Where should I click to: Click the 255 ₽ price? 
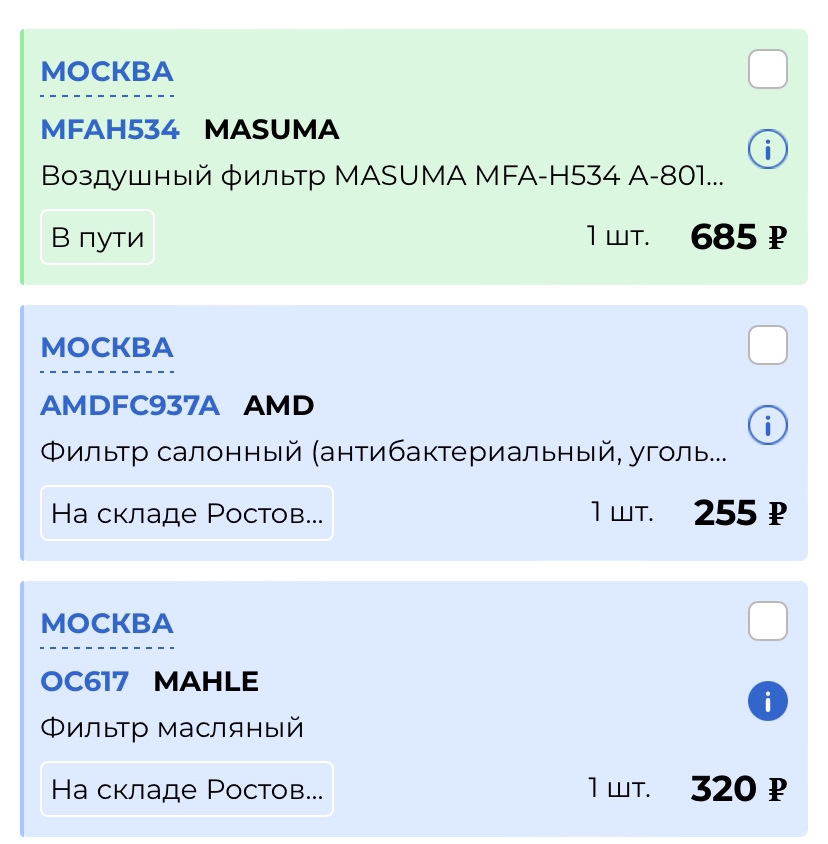pos(740,514)
